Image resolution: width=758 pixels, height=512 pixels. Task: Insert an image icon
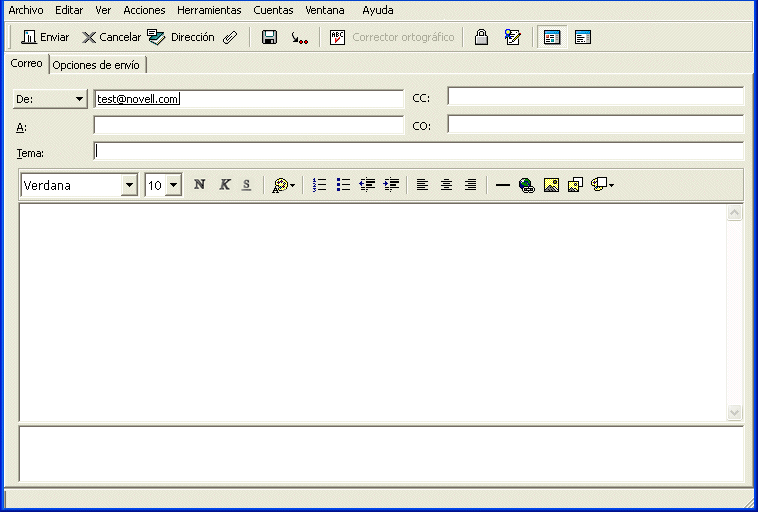pos(551,185)
